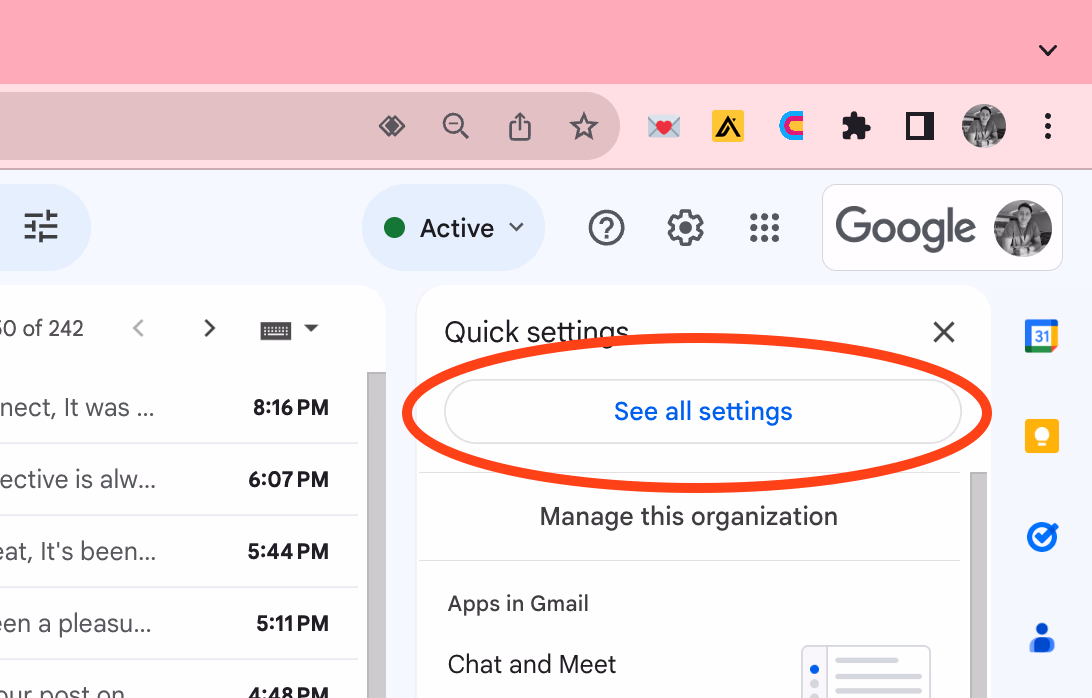Open Google Keep in side panel
1092x698 pixels.
(1042, 436)
